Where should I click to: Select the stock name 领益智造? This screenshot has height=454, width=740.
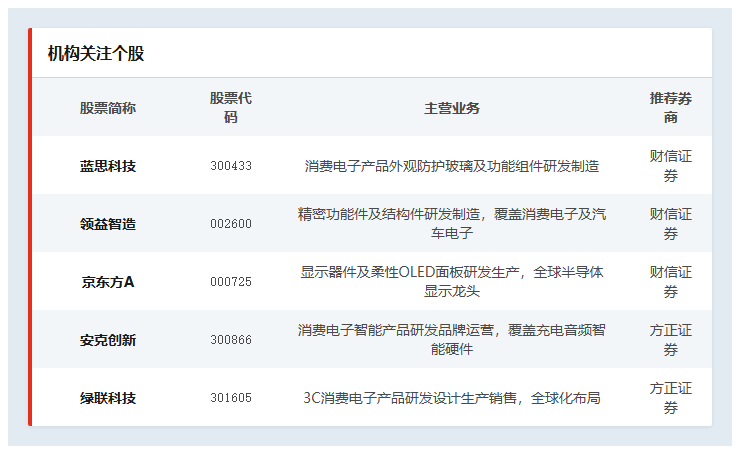108,224
